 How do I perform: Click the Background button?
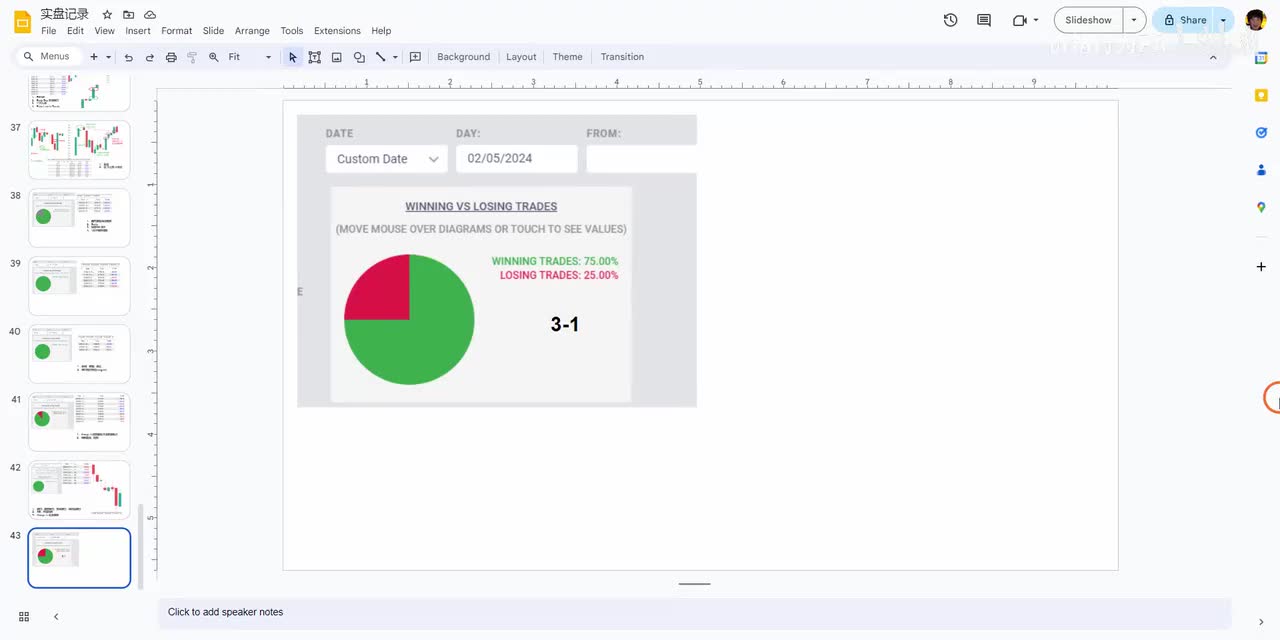463,57
